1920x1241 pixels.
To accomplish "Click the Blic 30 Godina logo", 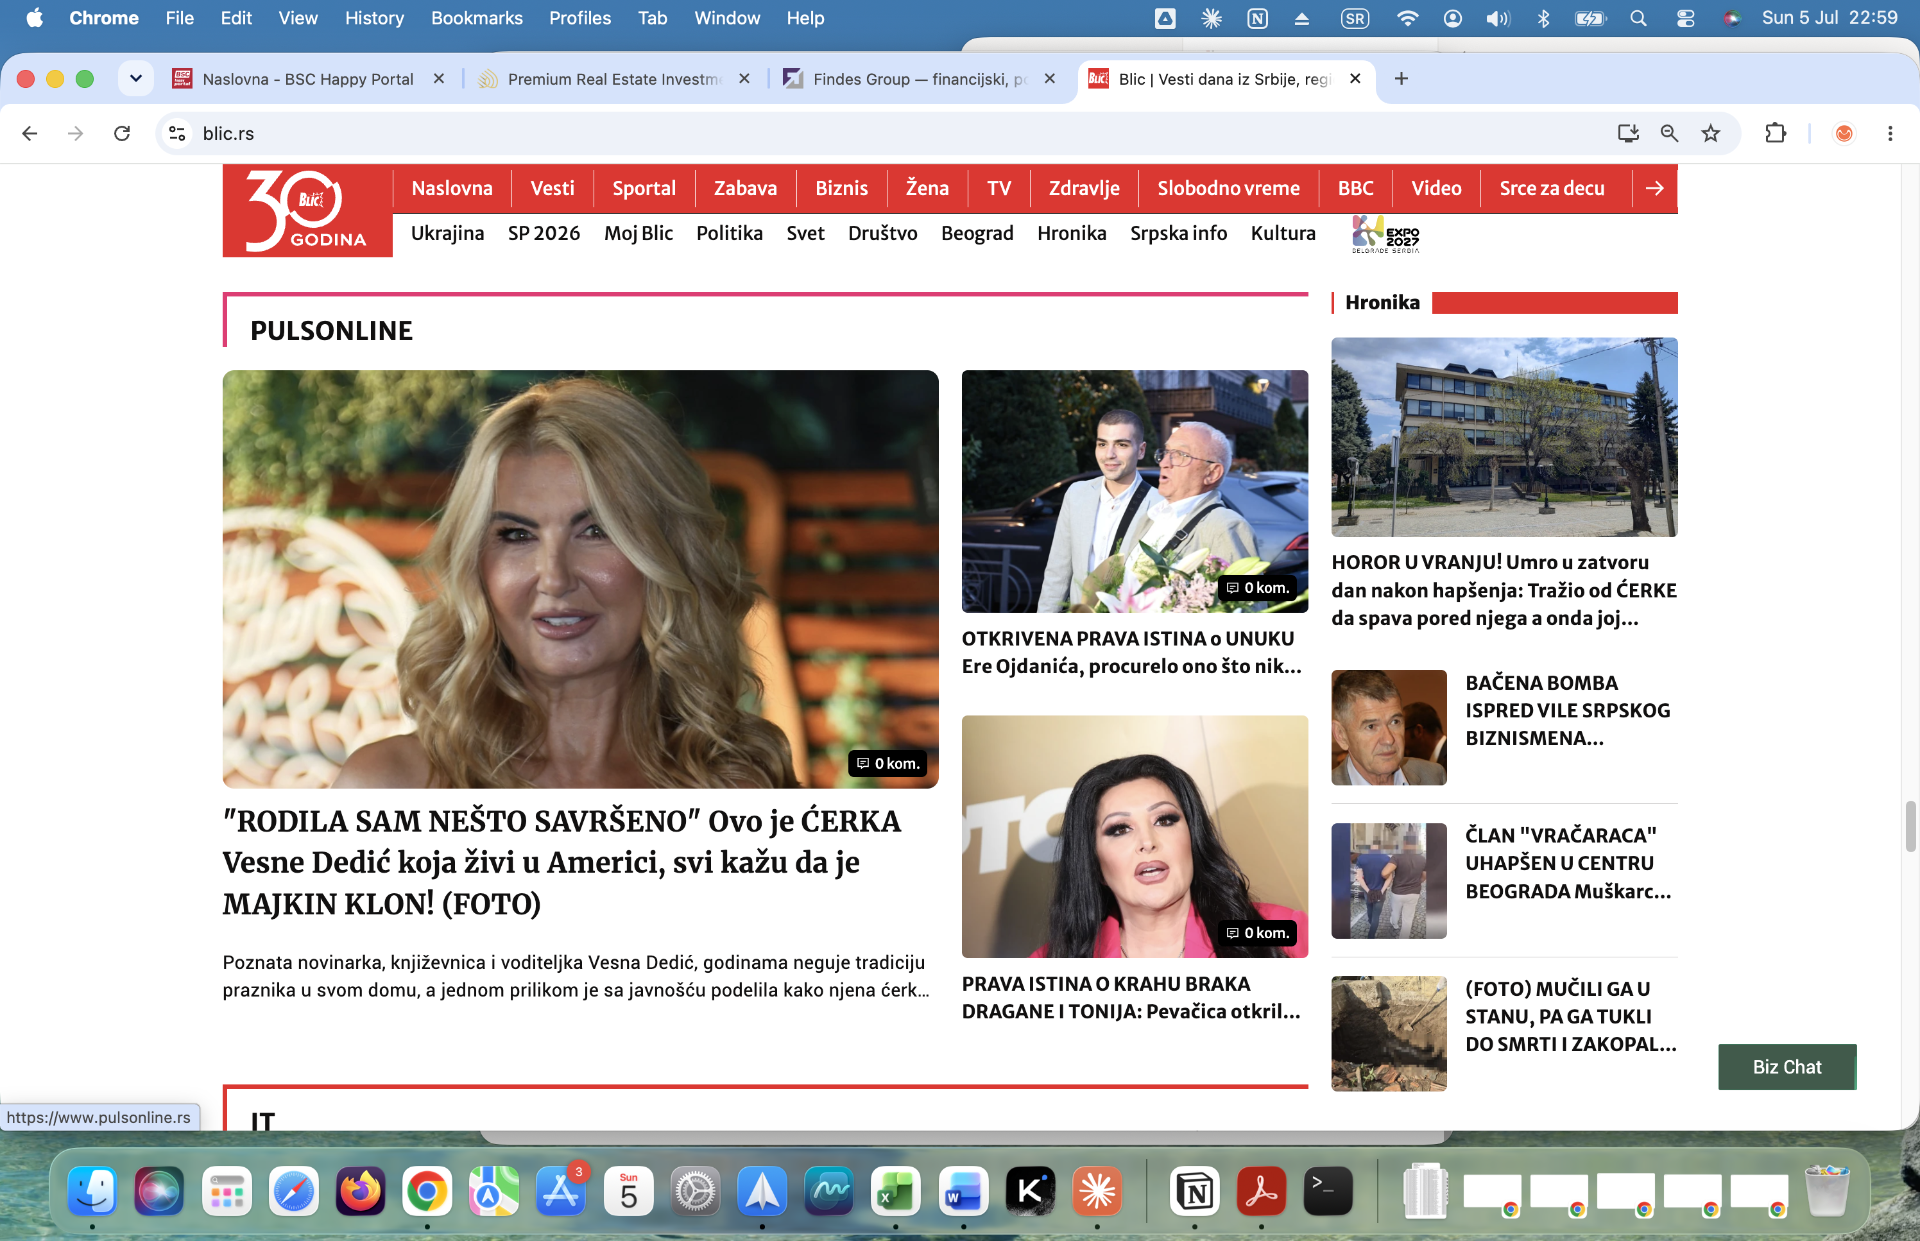I will 307,211.
